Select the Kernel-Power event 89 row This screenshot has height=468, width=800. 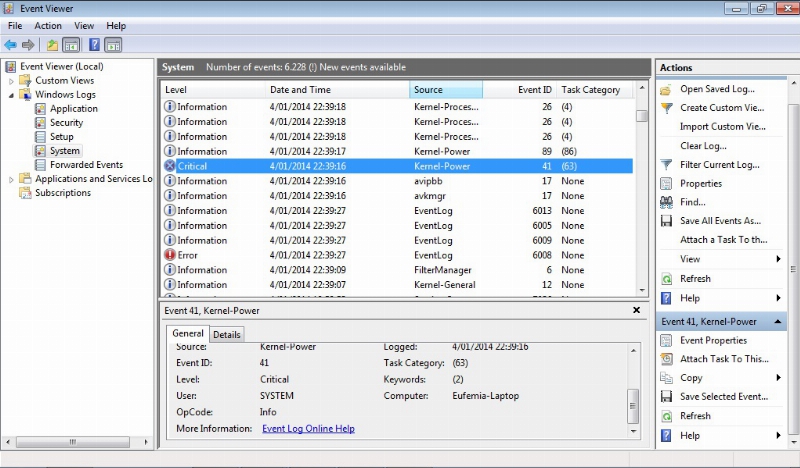coord(398,152)
